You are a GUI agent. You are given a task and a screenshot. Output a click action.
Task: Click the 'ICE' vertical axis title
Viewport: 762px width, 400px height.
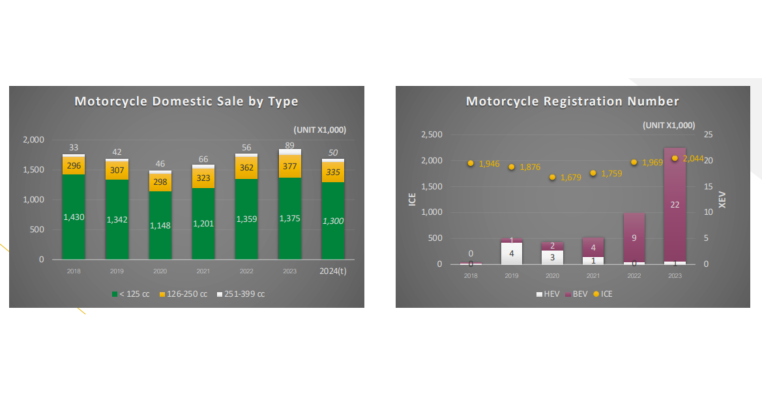coord(412,199)
